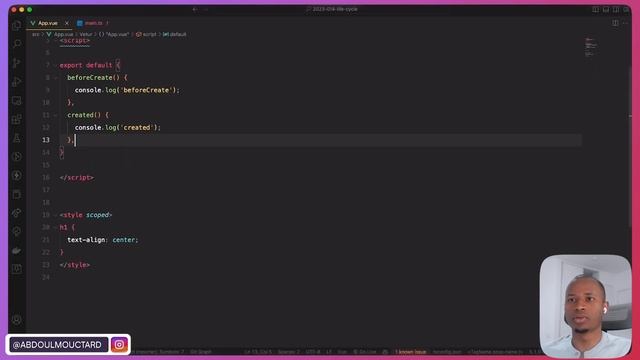The width and height of the screenshot is (640, 360).
Task: Click the Go Live status bar button
Action: [365, 352]
